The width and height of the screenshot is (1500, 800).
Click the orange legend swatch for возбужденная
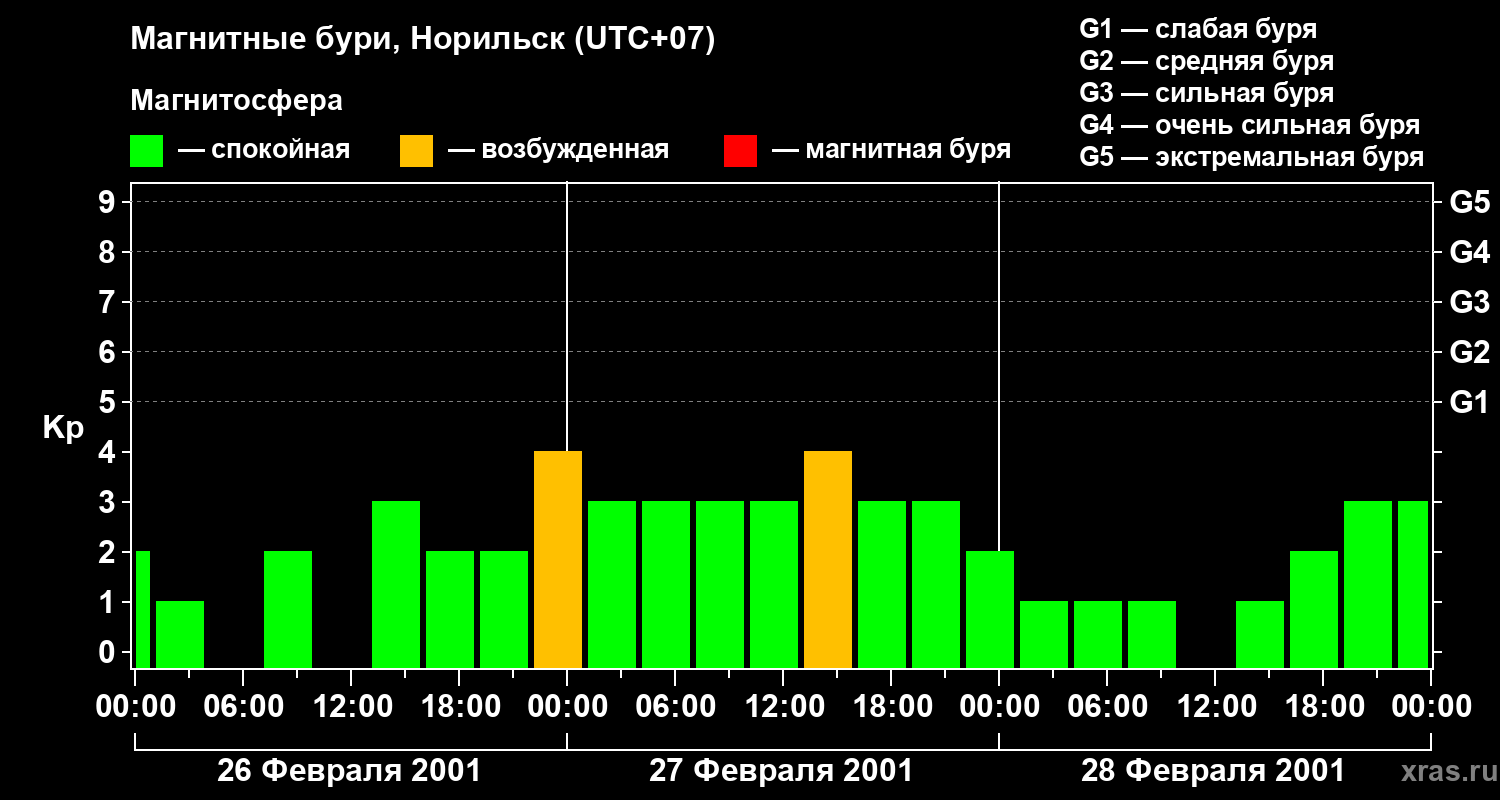[416, 151]
